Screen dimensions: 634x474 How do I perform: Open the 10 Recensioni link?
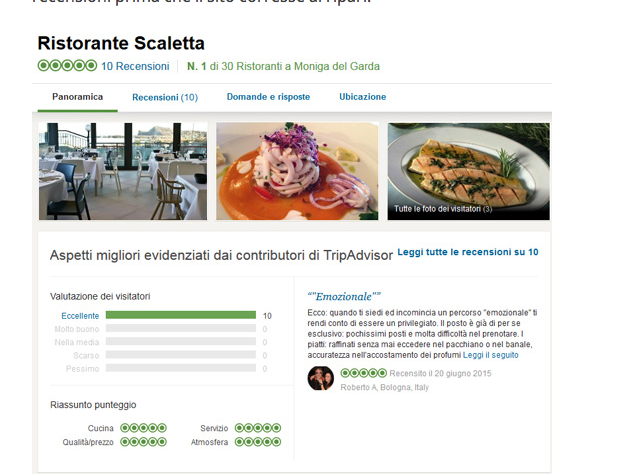[x=135, y=66]
